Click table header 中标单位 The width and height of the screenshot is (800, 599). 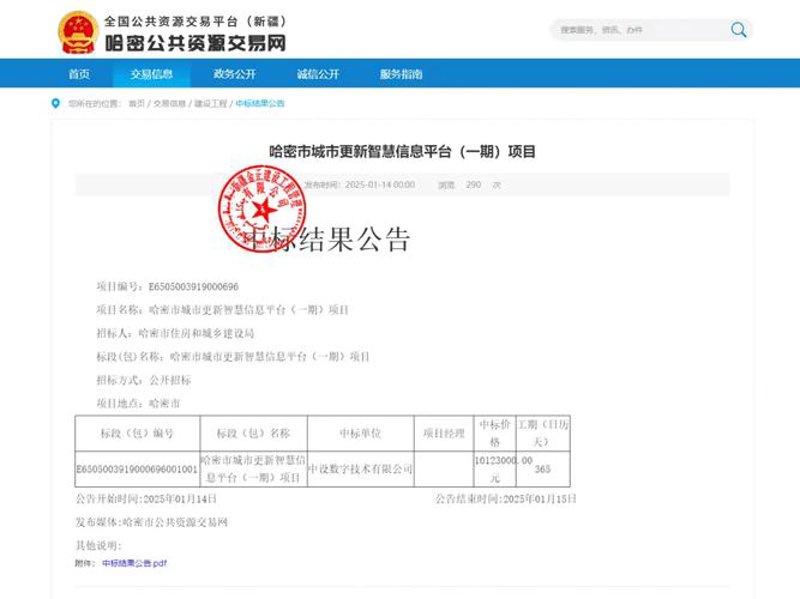(x=361, y=434)
